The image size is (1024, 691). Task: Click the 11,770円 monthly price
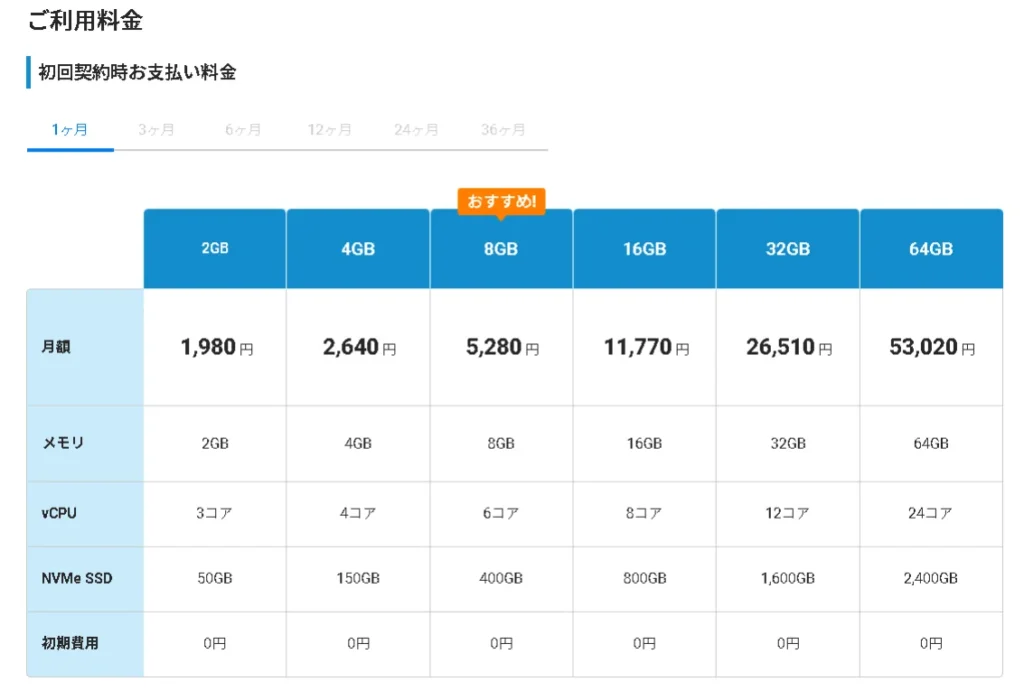tap(647, 347)
